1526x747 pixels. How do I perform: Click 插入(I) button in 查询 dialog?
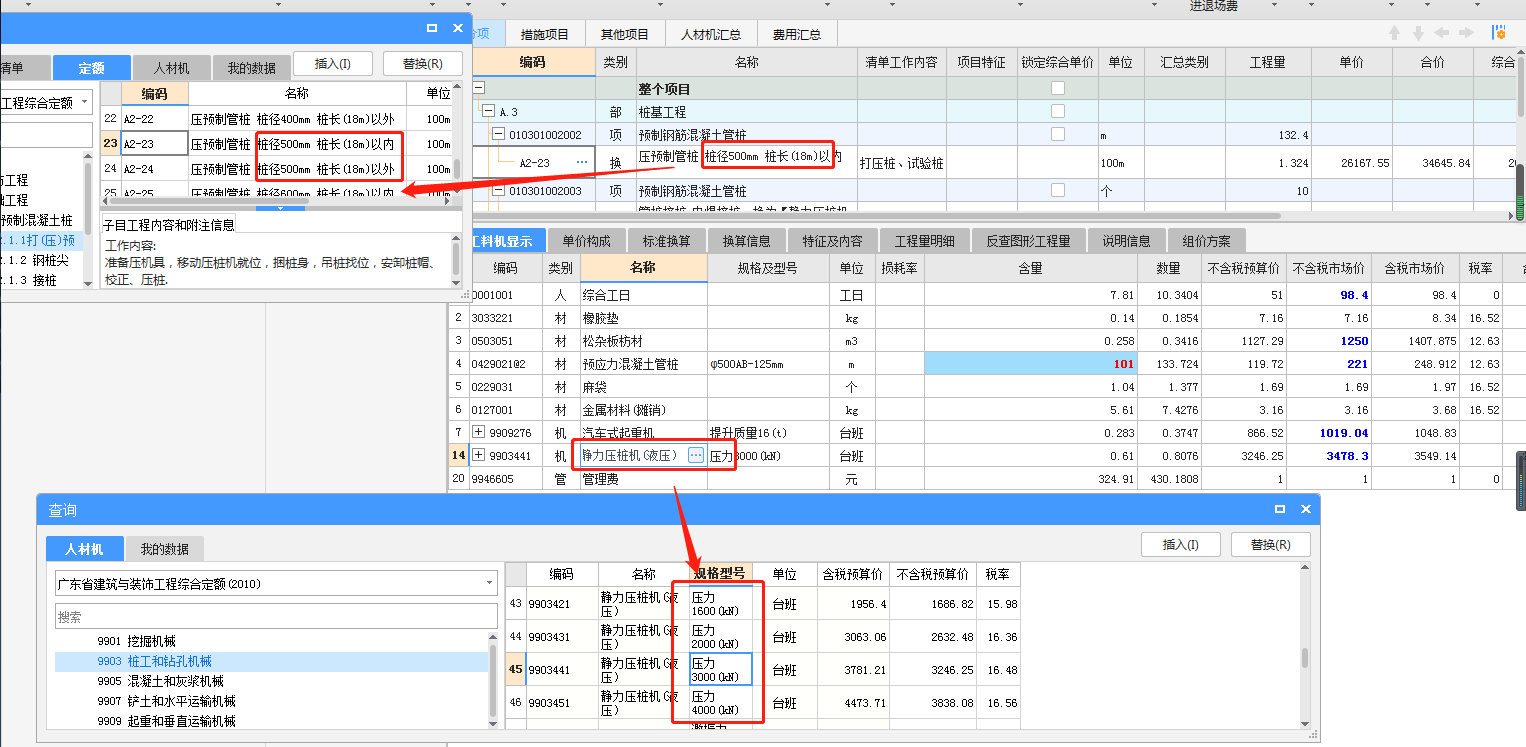tap(1182, 545)
